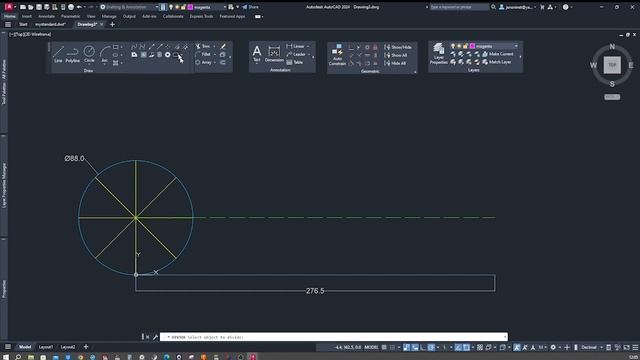Screen dimensions: 640x360
Task: Add a new layout with plus button
Action: click(86, 347)
